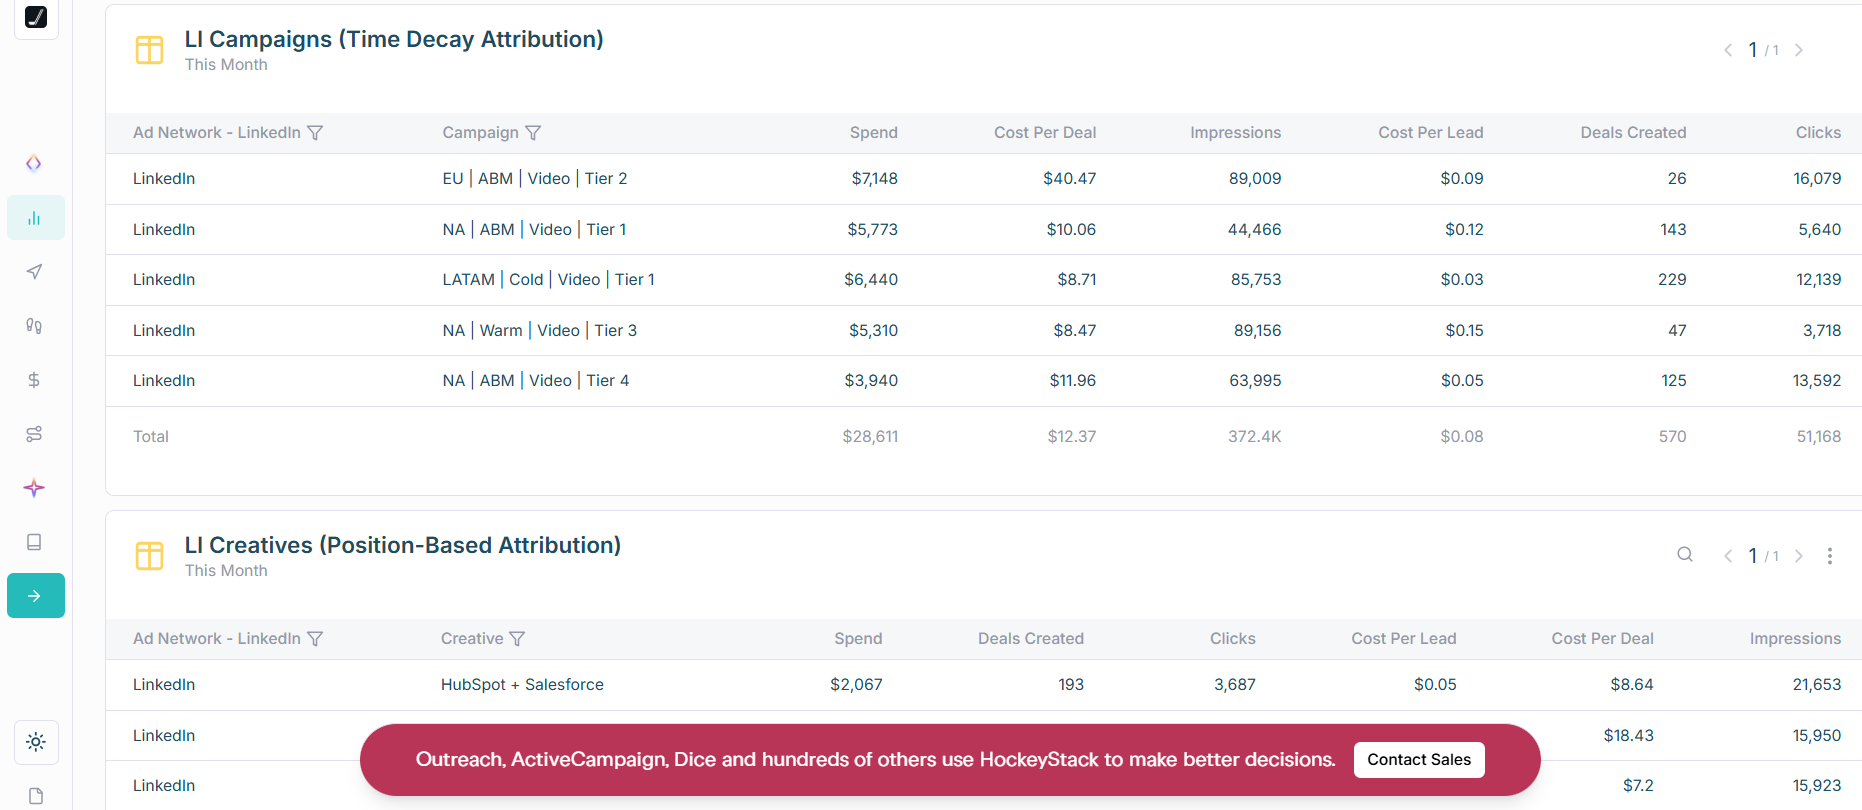Click the table icon beside LI Creatives title
Viewport: 1862px width, 810px height.
[x=149, y=555]
